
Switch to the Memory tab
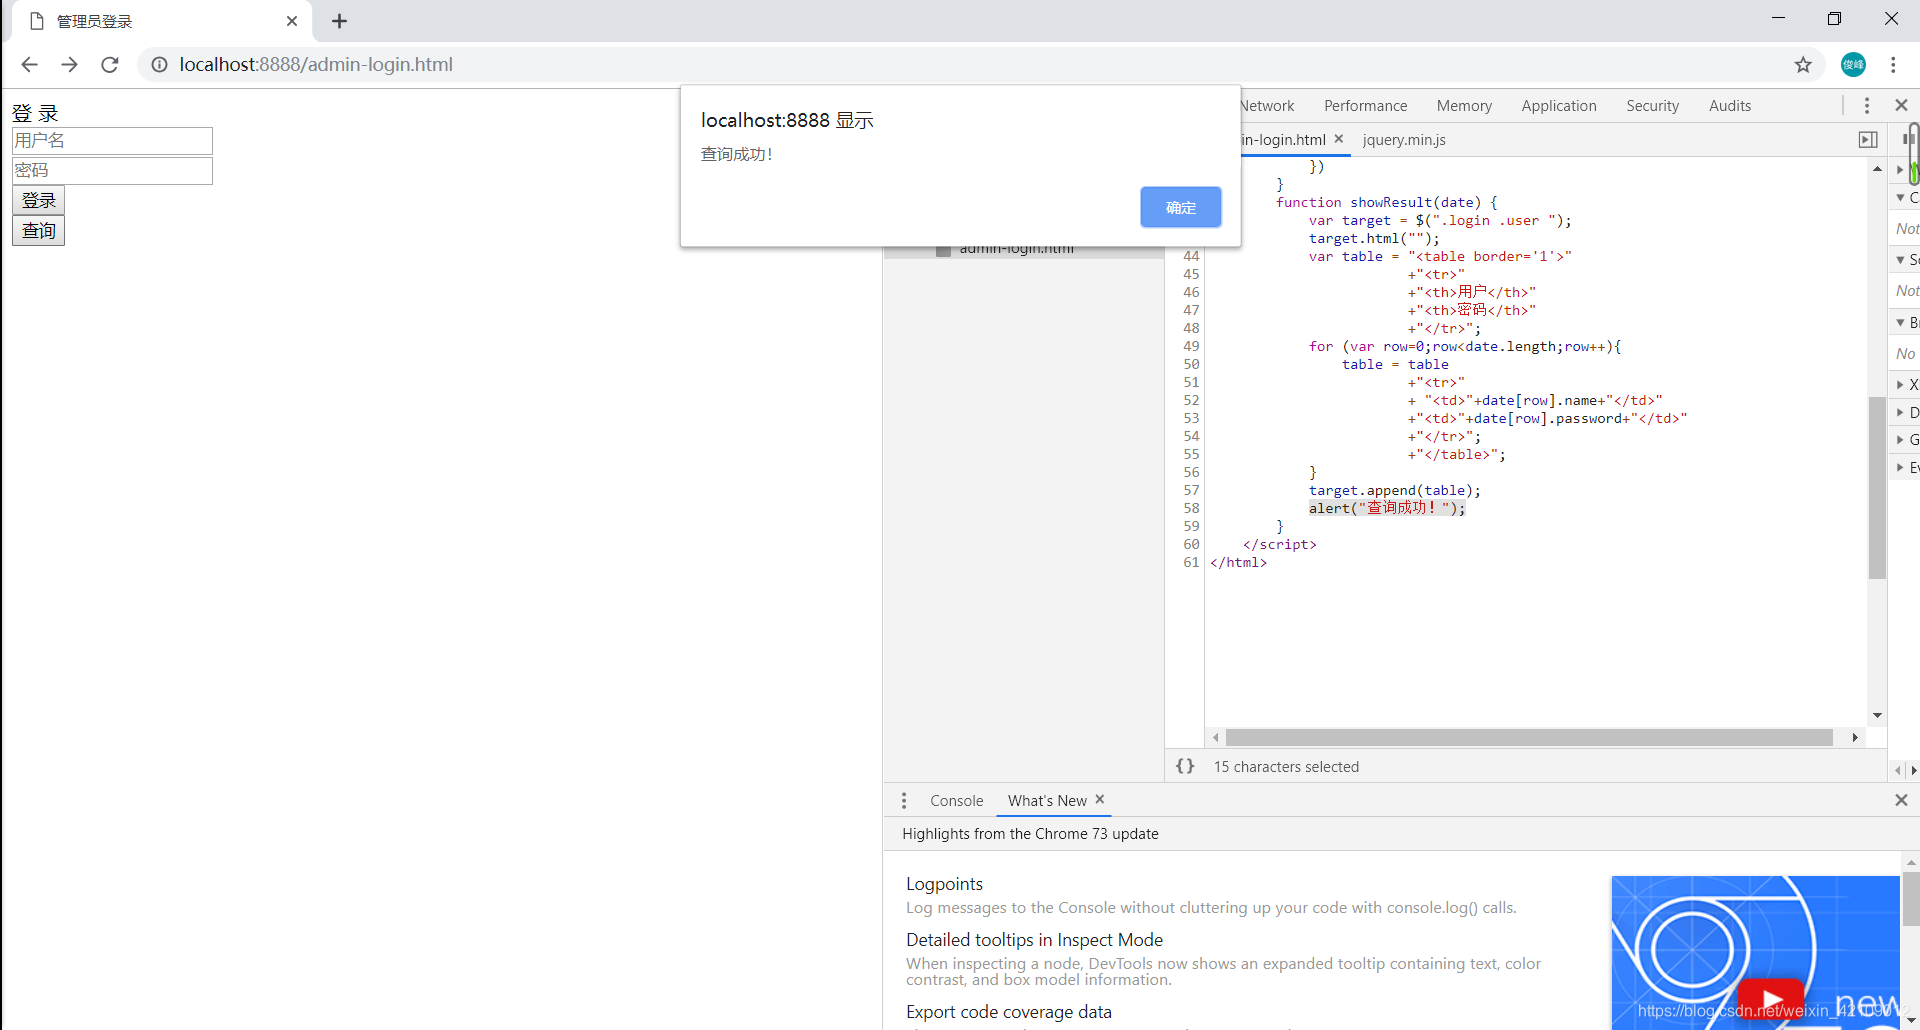point(1464,106)
